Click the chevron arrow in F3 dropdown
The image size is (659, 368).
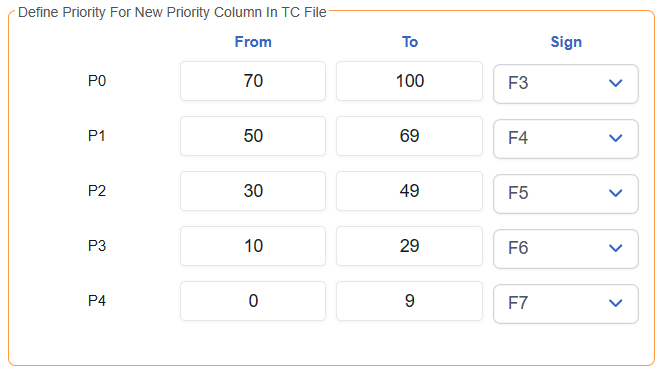[616, 83]
